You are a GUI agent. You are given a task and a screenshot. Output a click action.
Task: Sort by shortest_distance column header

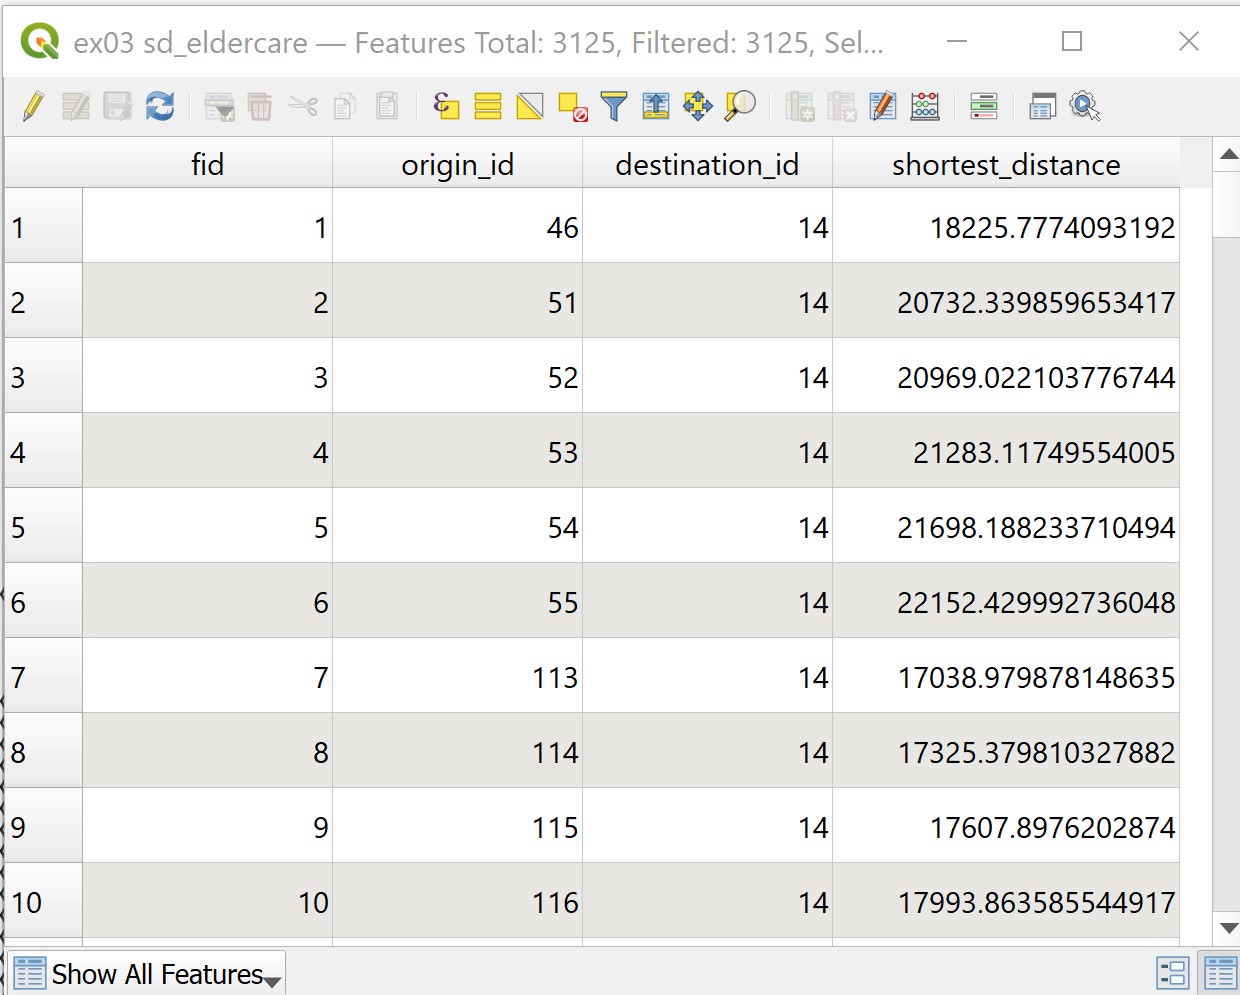(1005, 164)
